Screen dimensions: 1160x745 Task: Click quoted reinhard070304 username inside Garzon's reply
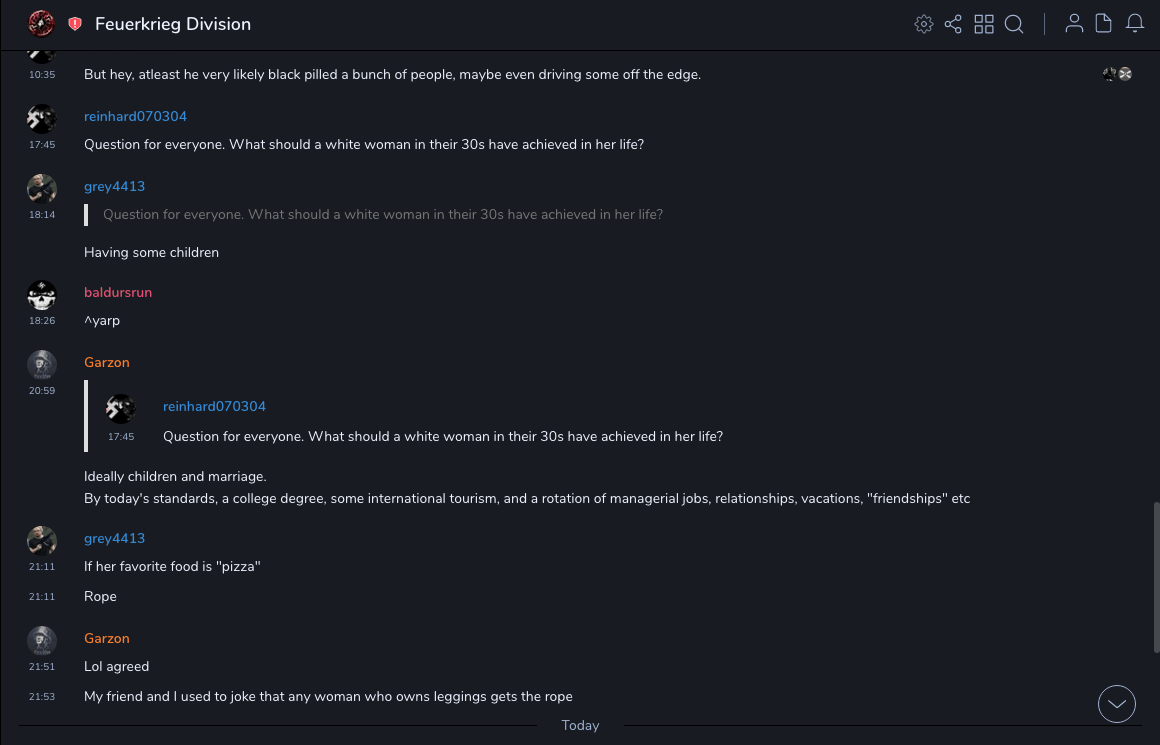point(214,406)
